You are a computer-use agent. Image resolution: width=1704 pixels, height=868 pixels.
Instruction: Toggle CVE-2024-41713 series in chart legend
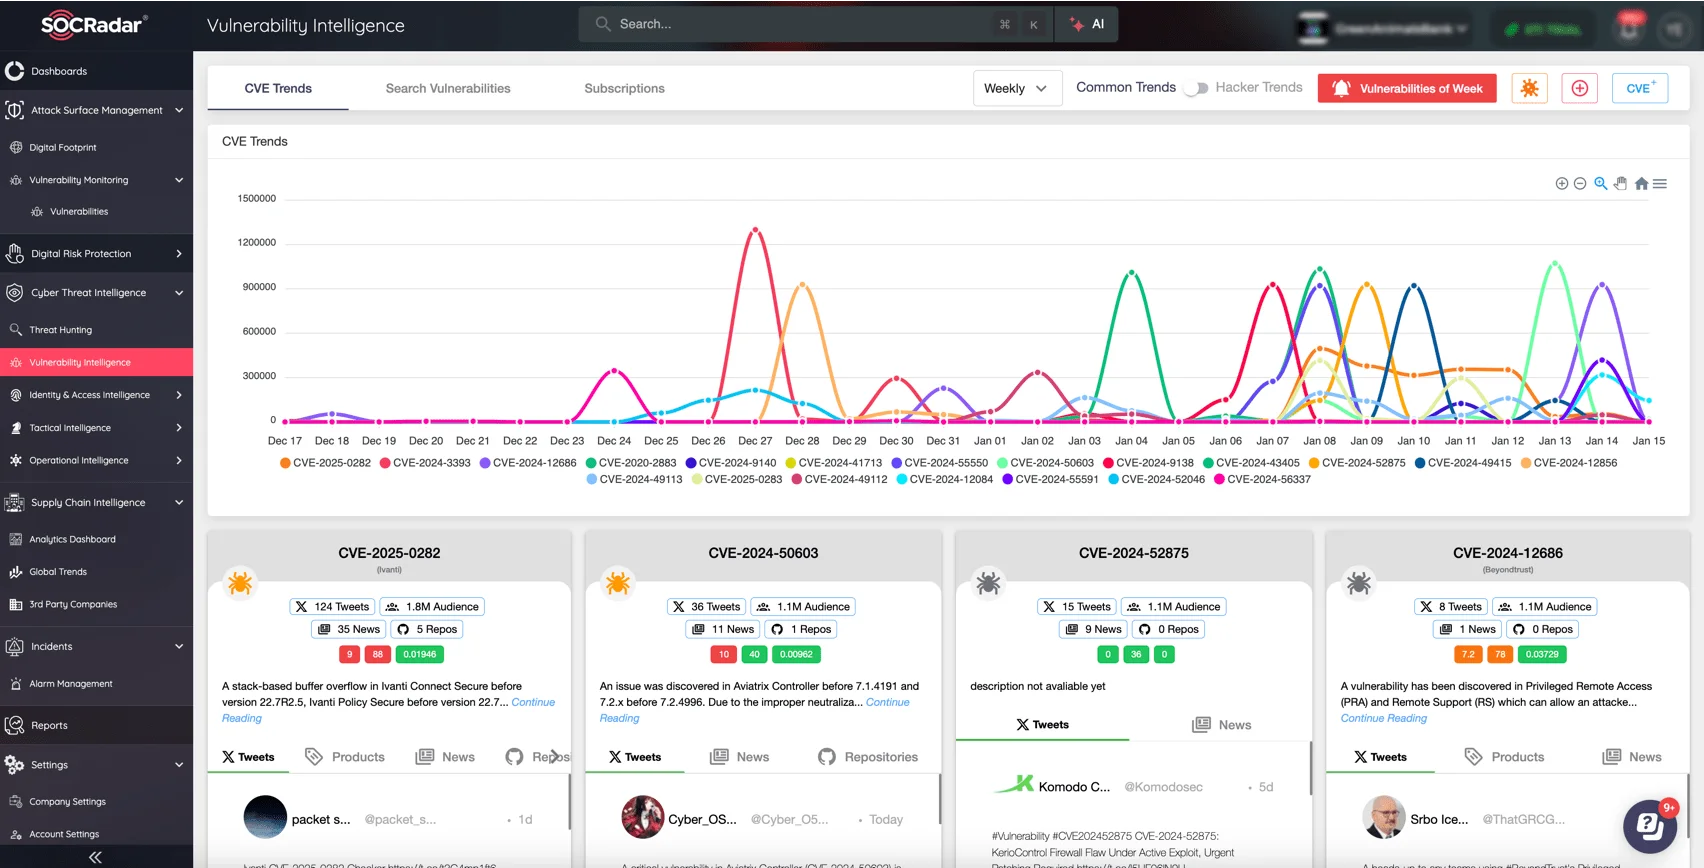coord(834,463)
